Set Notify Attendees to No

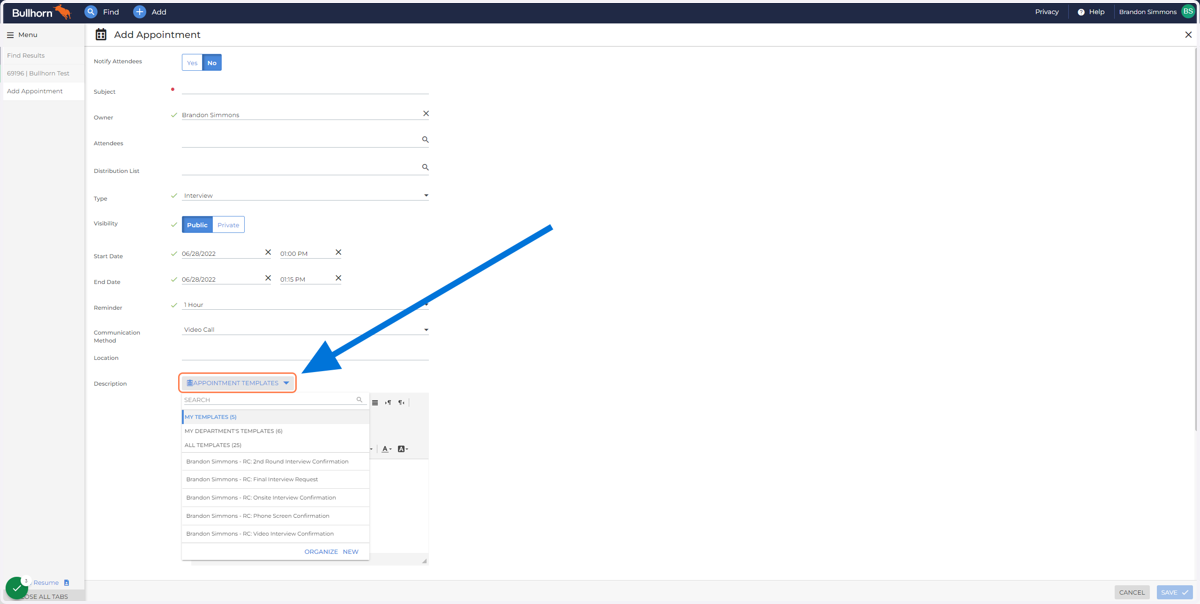coord(212,62)
